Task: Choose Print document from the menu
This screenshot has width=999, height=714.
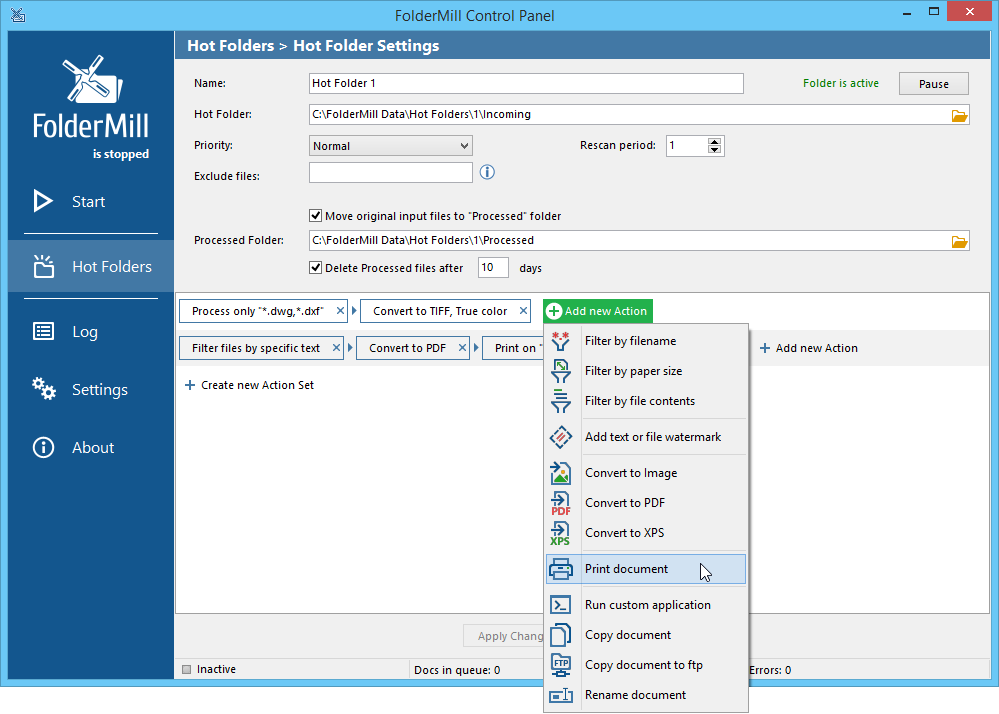Action: click(646, 569)
